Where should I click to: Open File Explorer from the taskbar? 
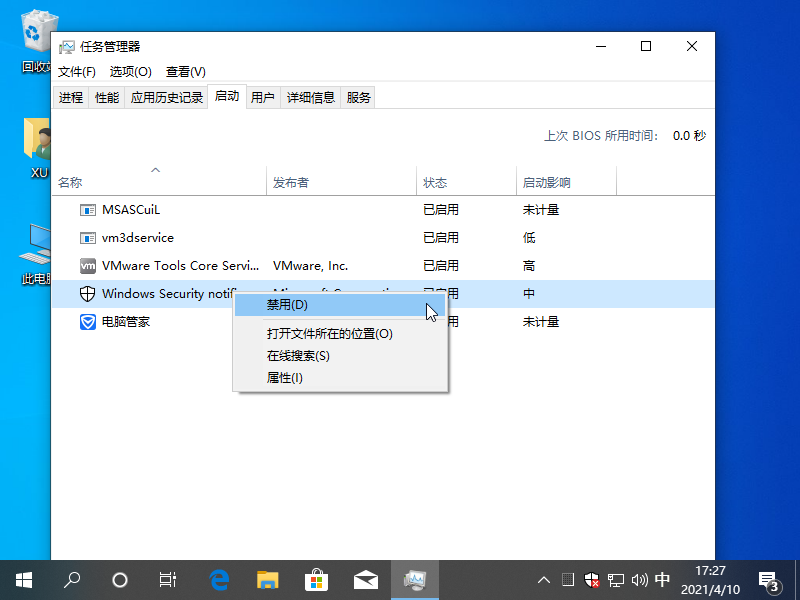[x=267, y=579]
